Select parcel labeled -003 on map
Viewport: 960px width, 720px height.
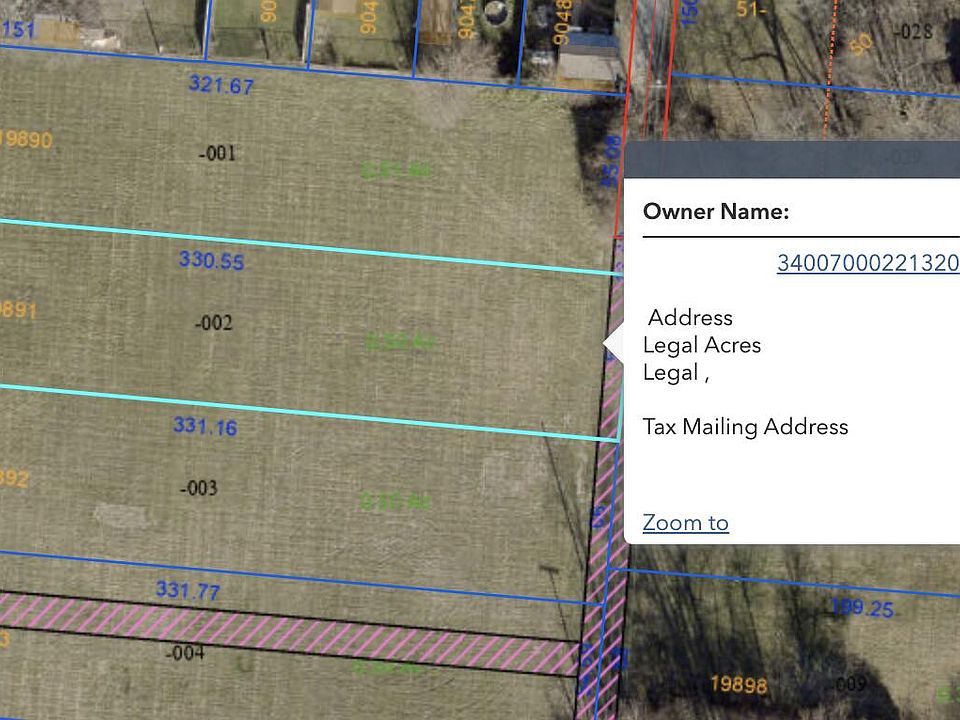click(x=199, y=489)
